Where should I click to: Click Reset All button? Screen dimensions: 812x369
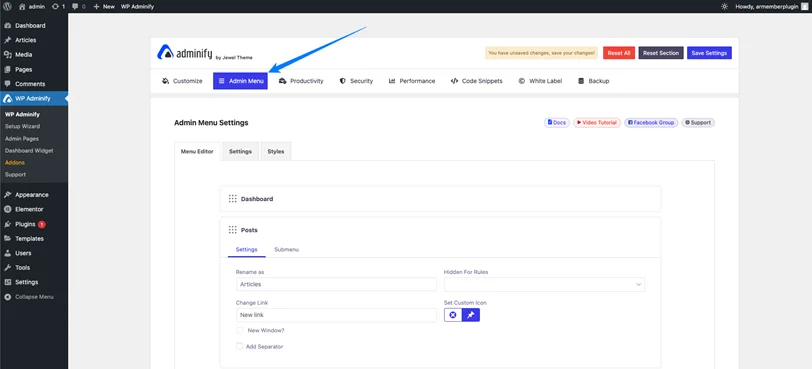(x=619, y=53)
